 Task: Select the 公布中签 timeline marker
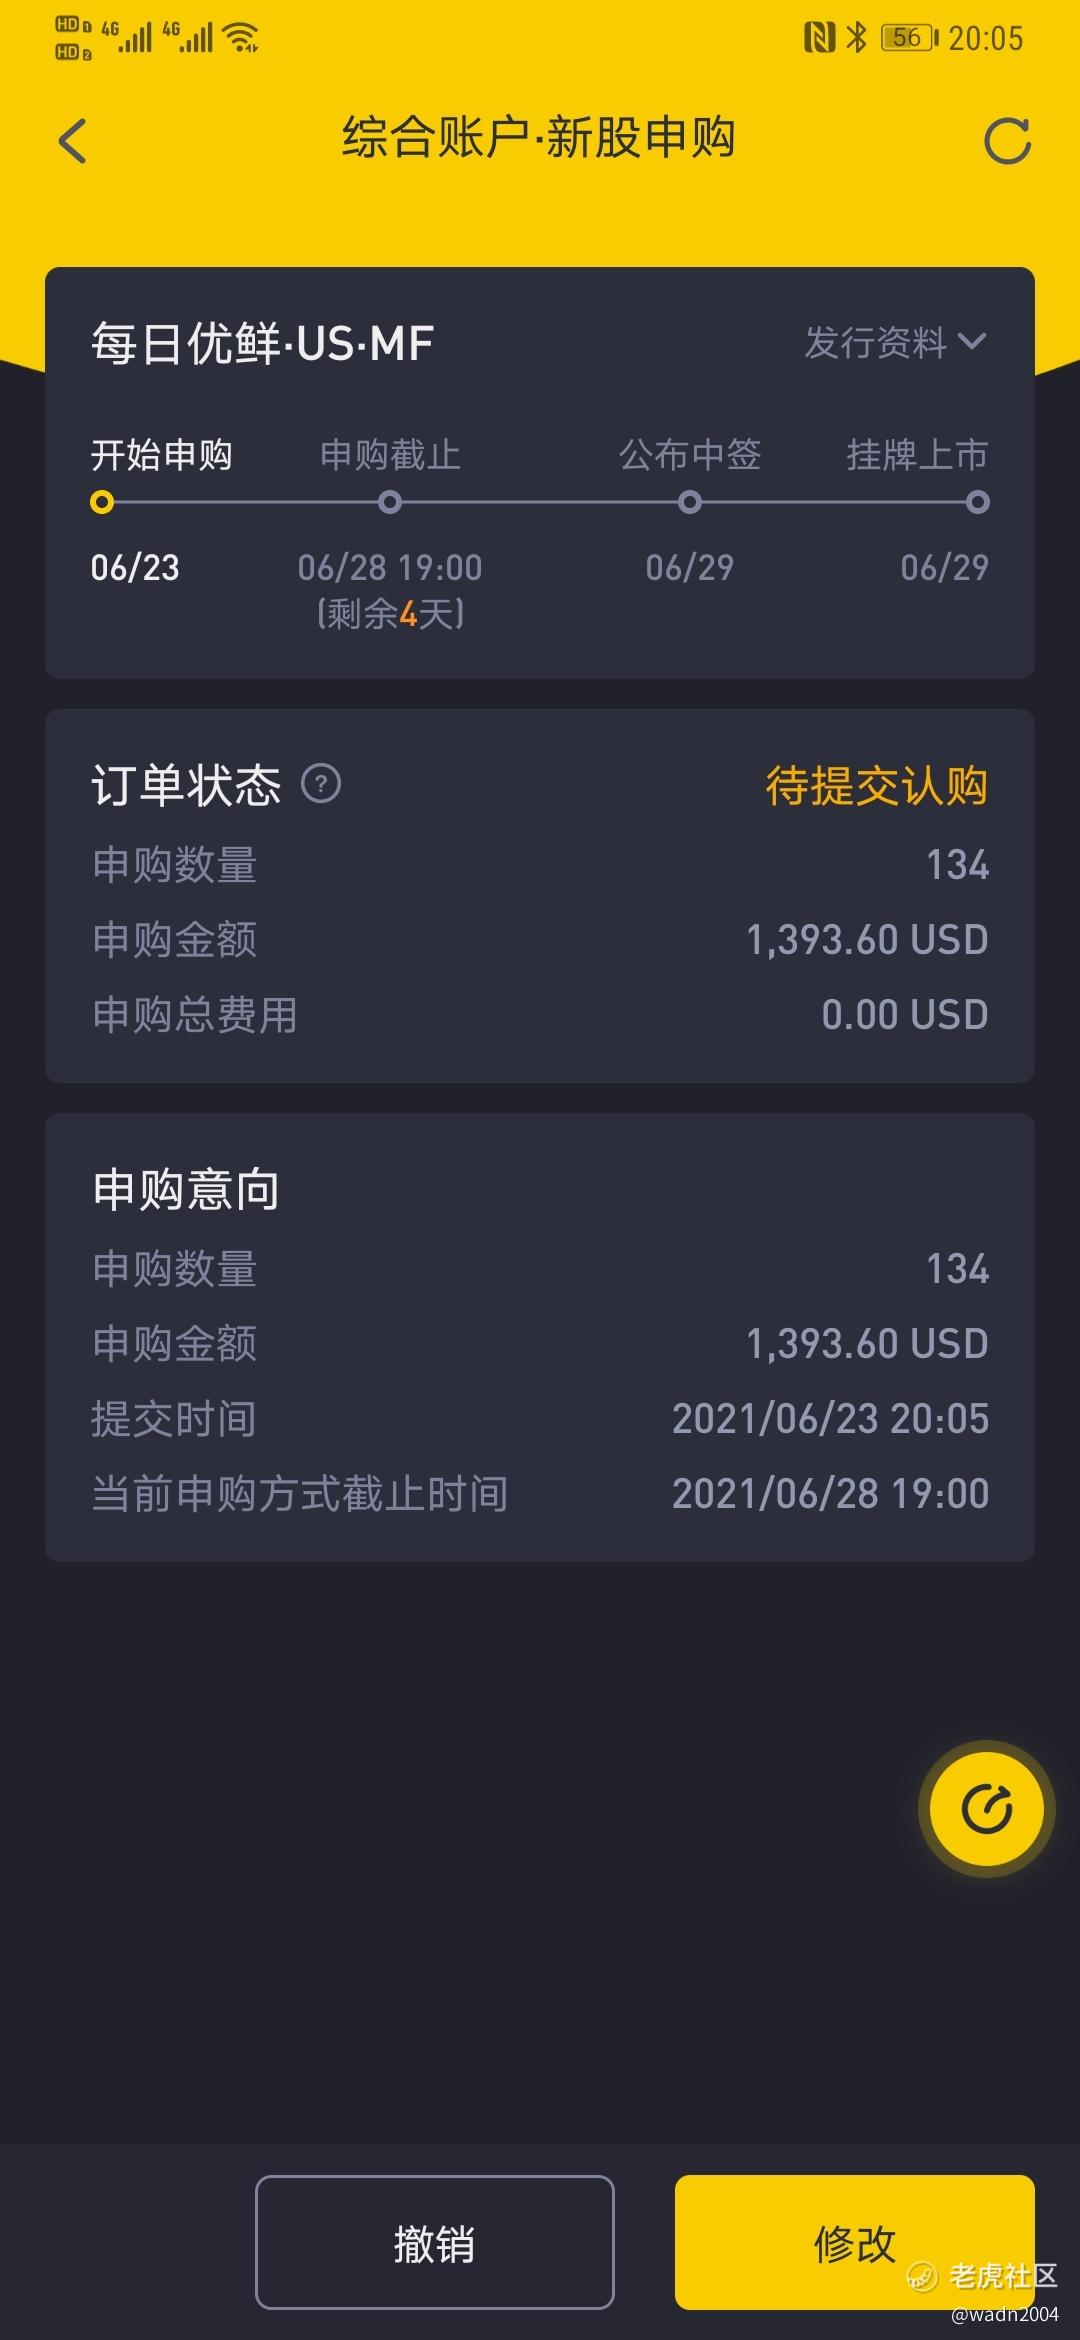pyautogui.click(x=689, y=502)
